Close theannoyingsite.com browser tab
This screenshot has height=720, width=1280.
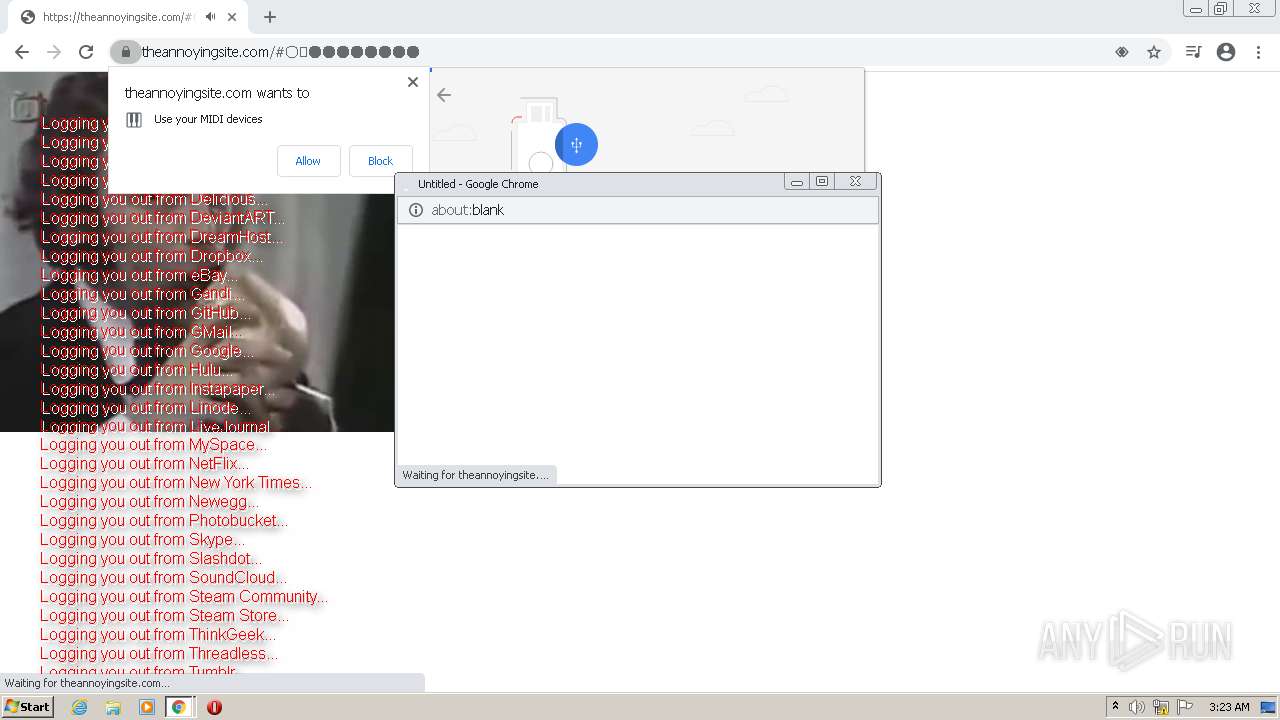[232, 17]
